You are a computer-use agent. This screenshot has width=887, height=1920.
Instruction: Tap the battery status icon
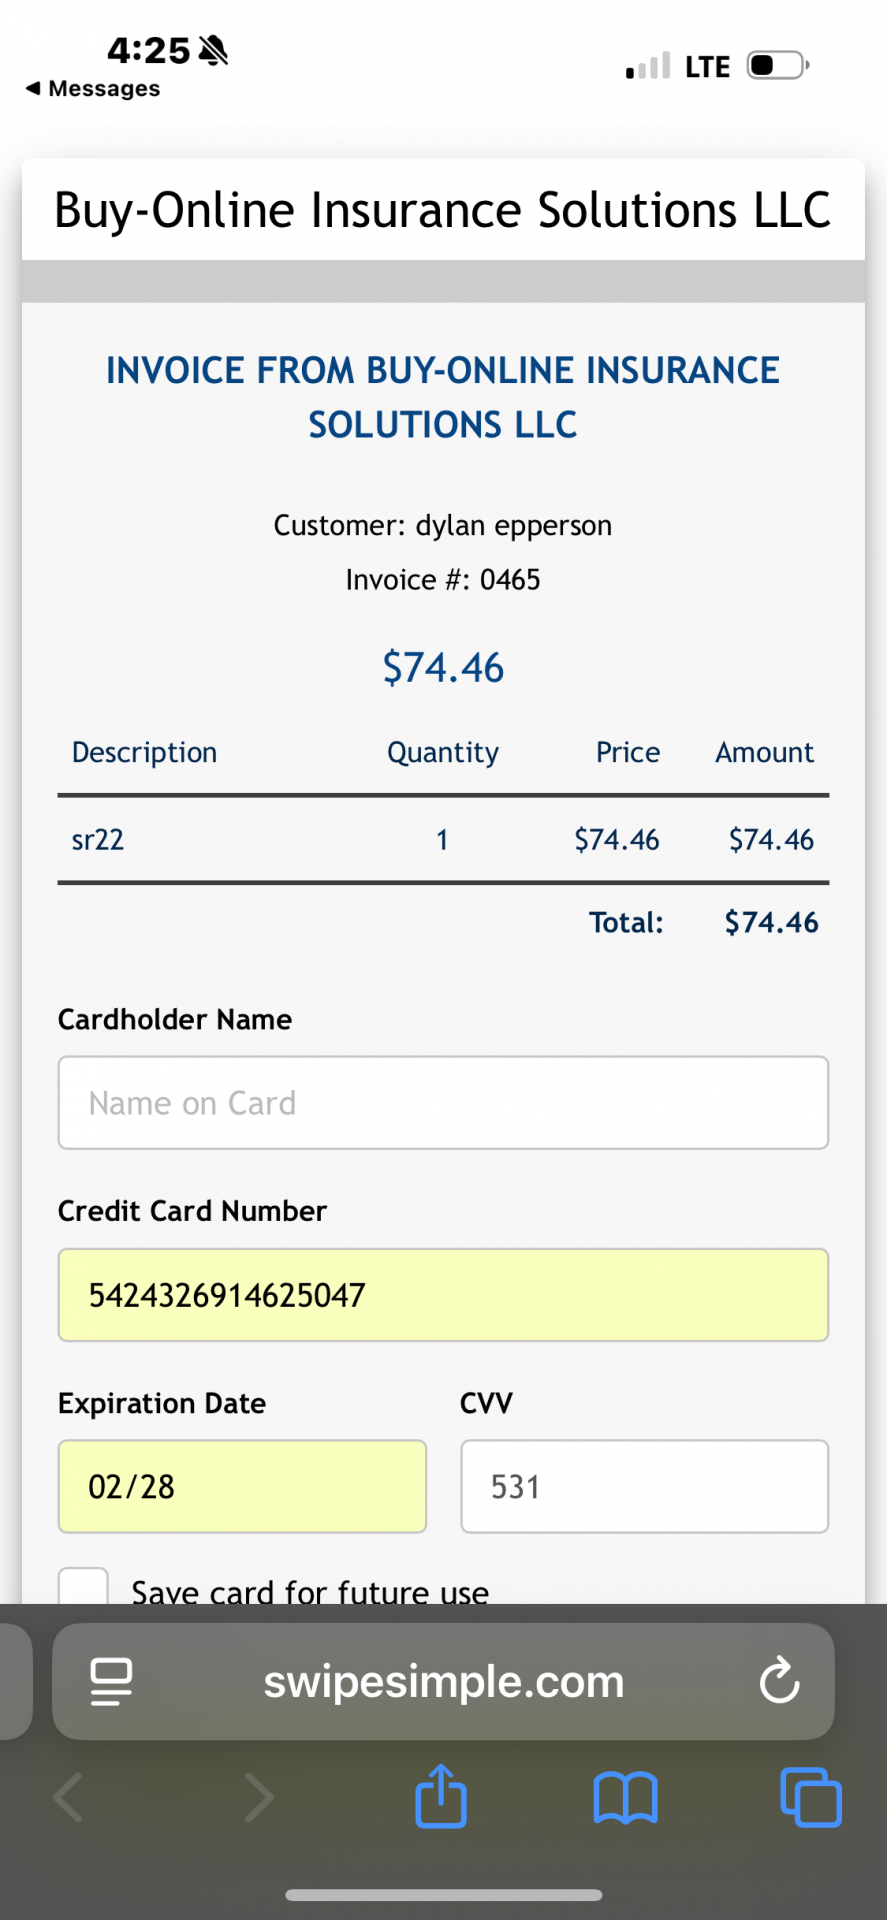[777, 66]
